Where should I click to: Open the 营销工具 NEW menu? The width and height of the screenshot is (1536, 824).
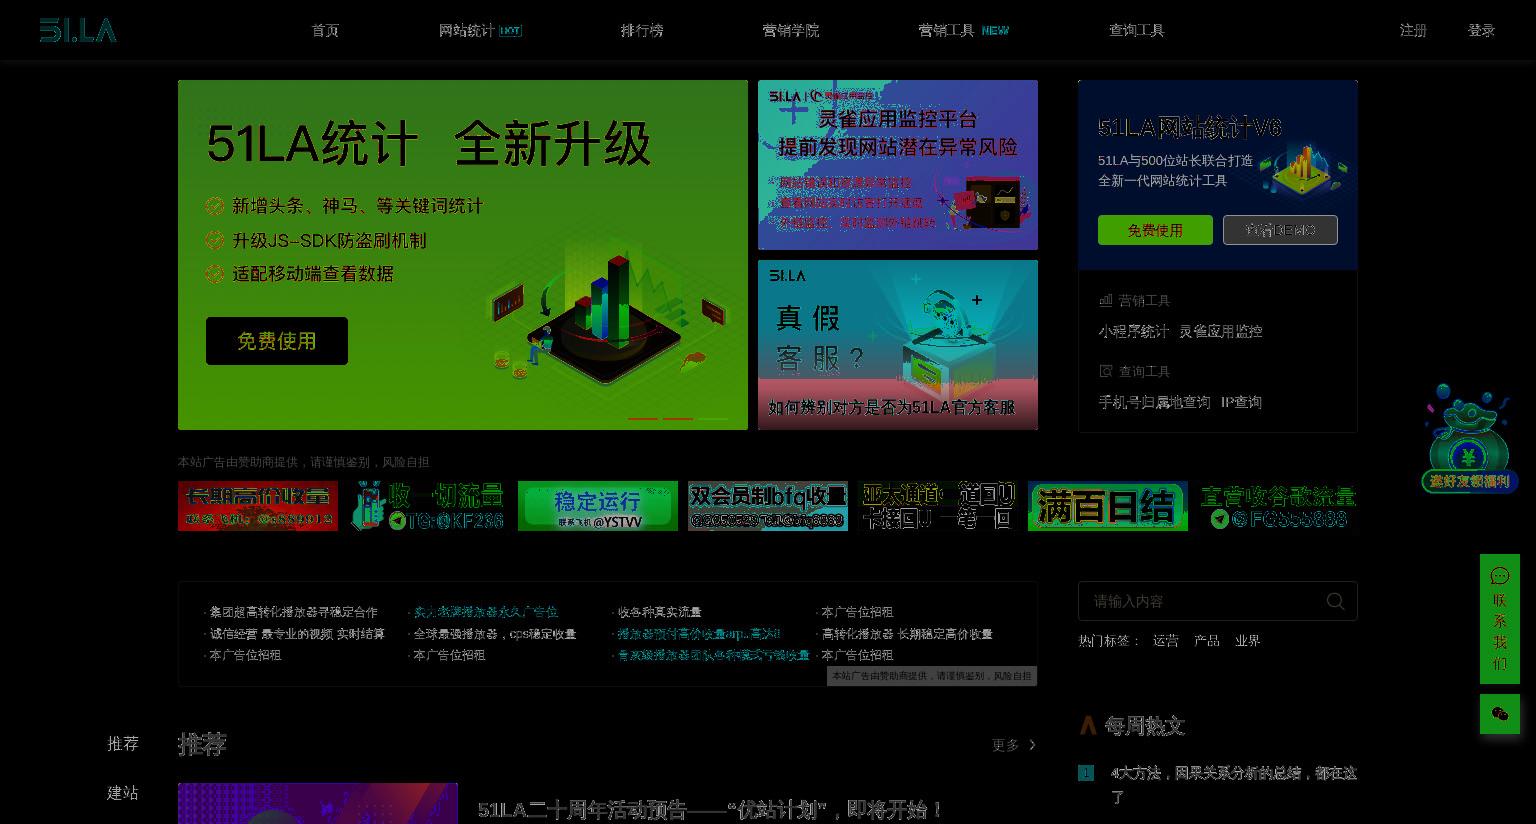tap(964, 30)
